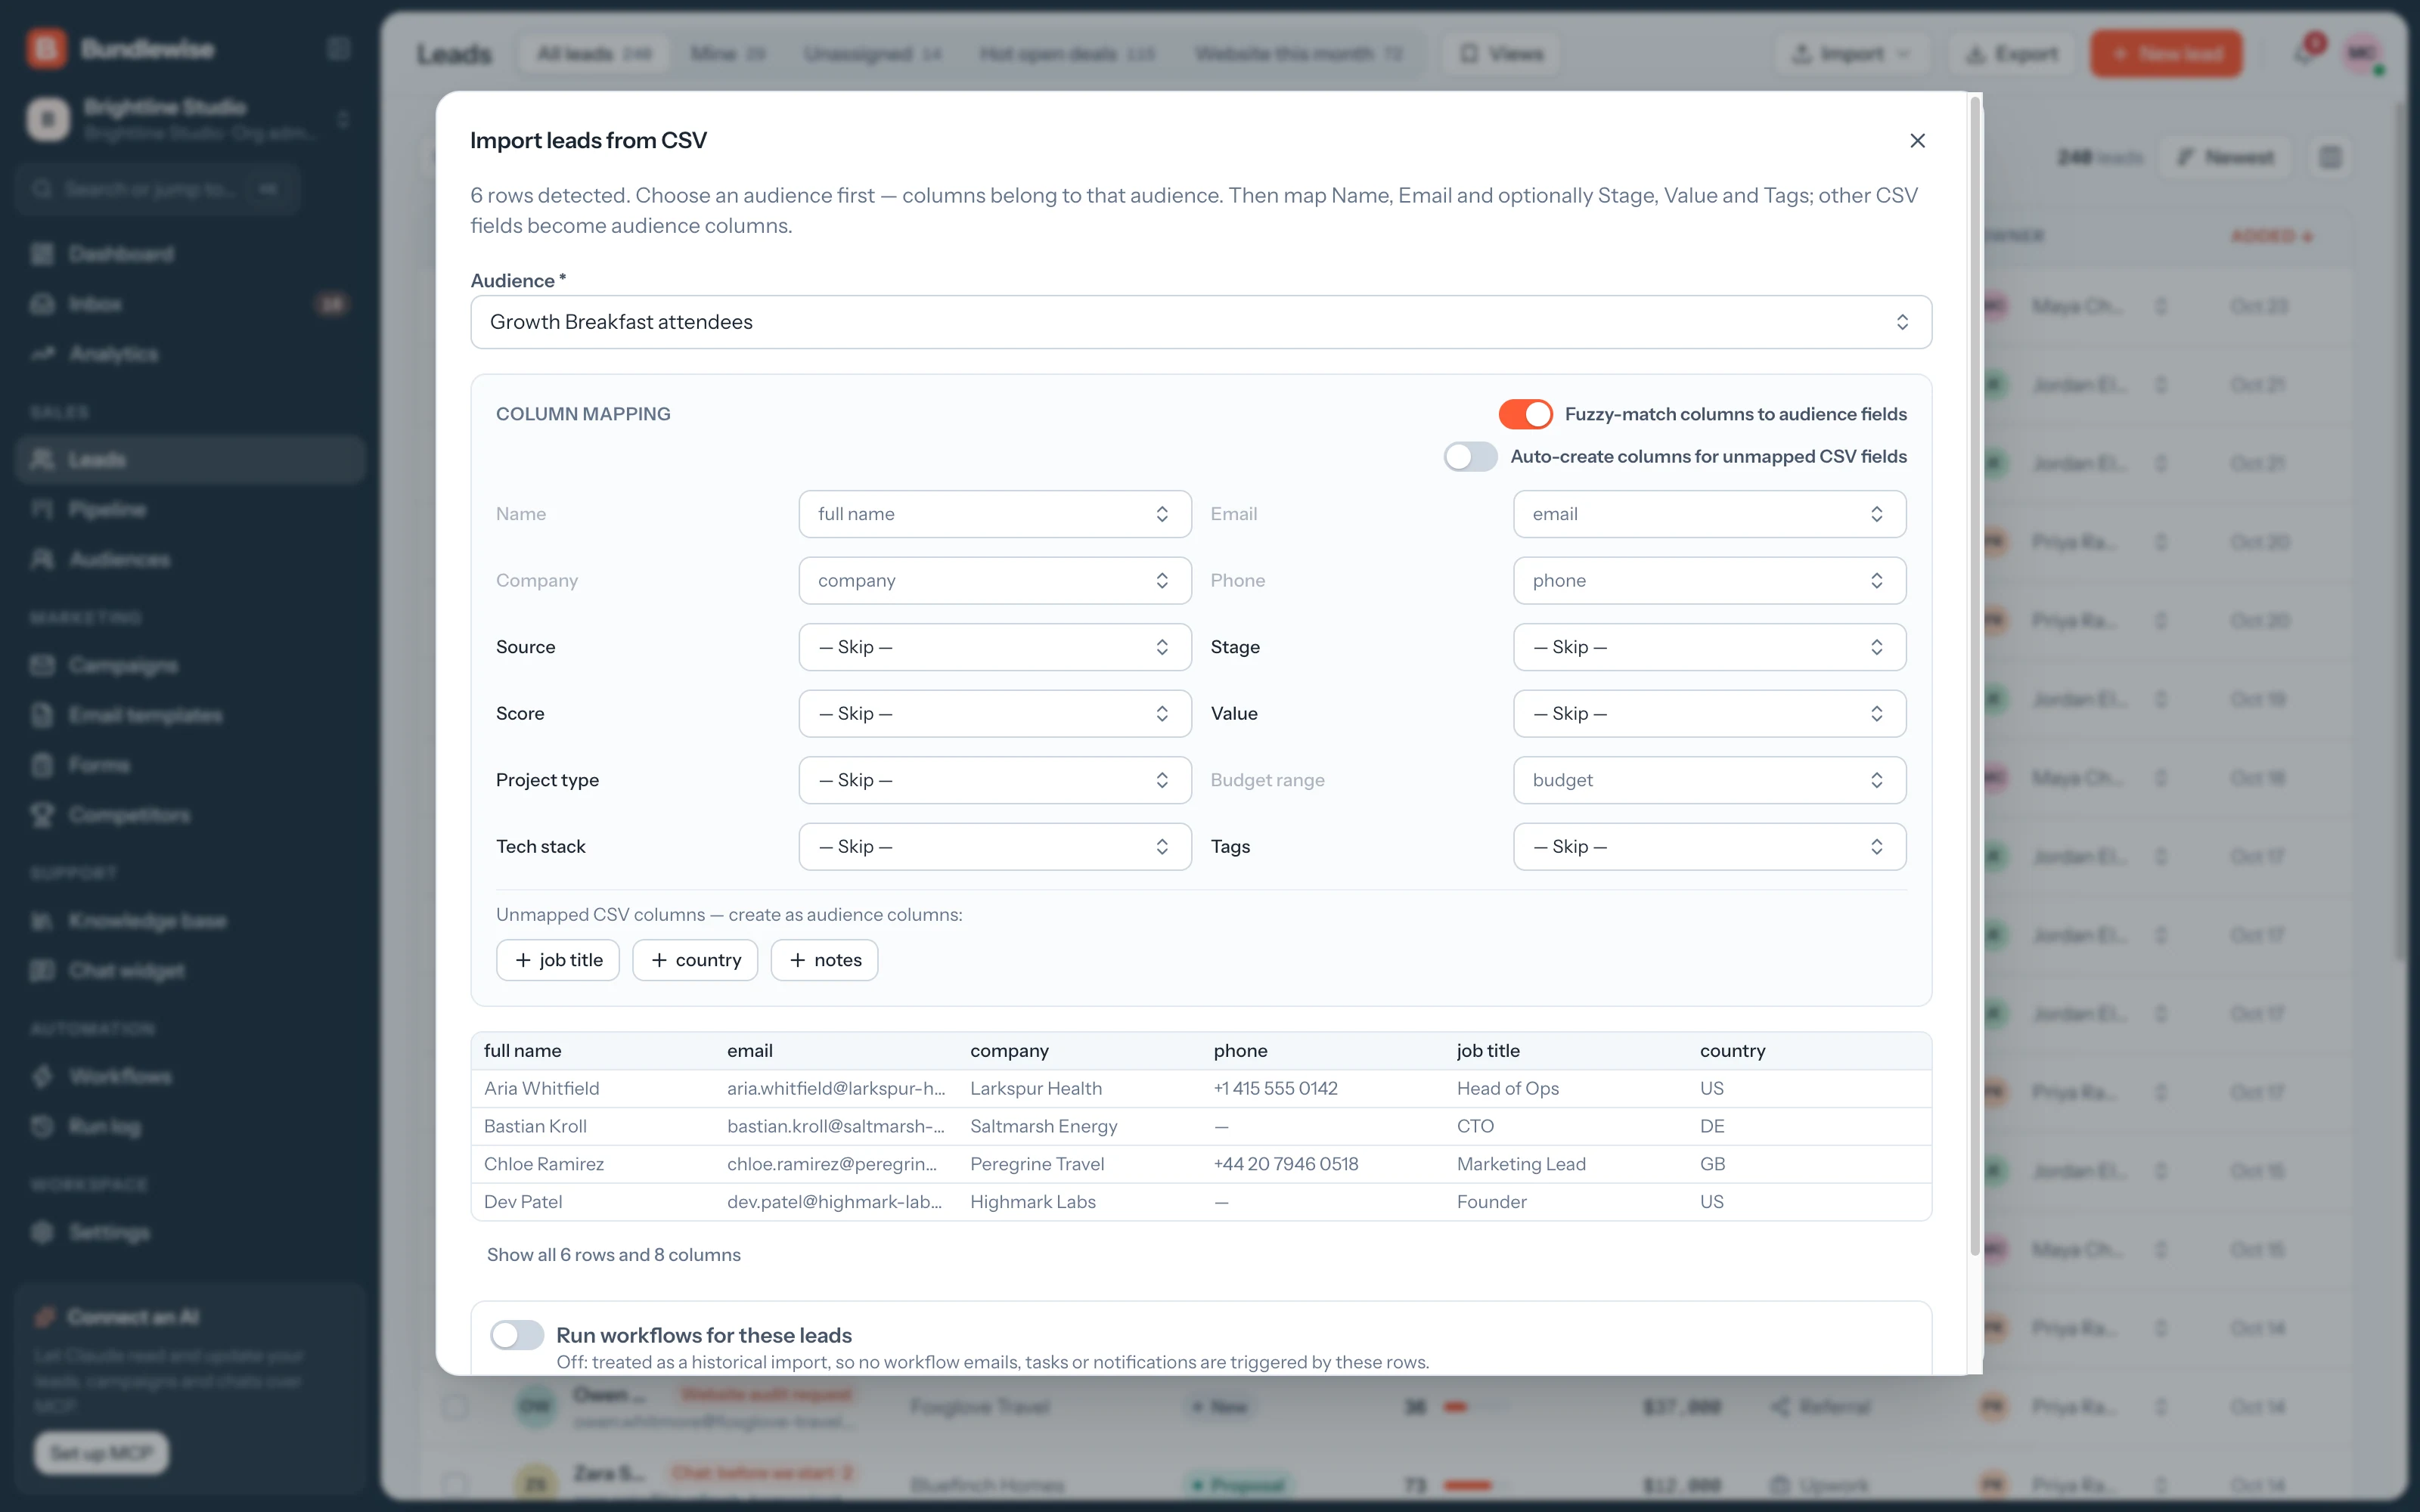Choose a CSV column for Value

[1709, 714]
